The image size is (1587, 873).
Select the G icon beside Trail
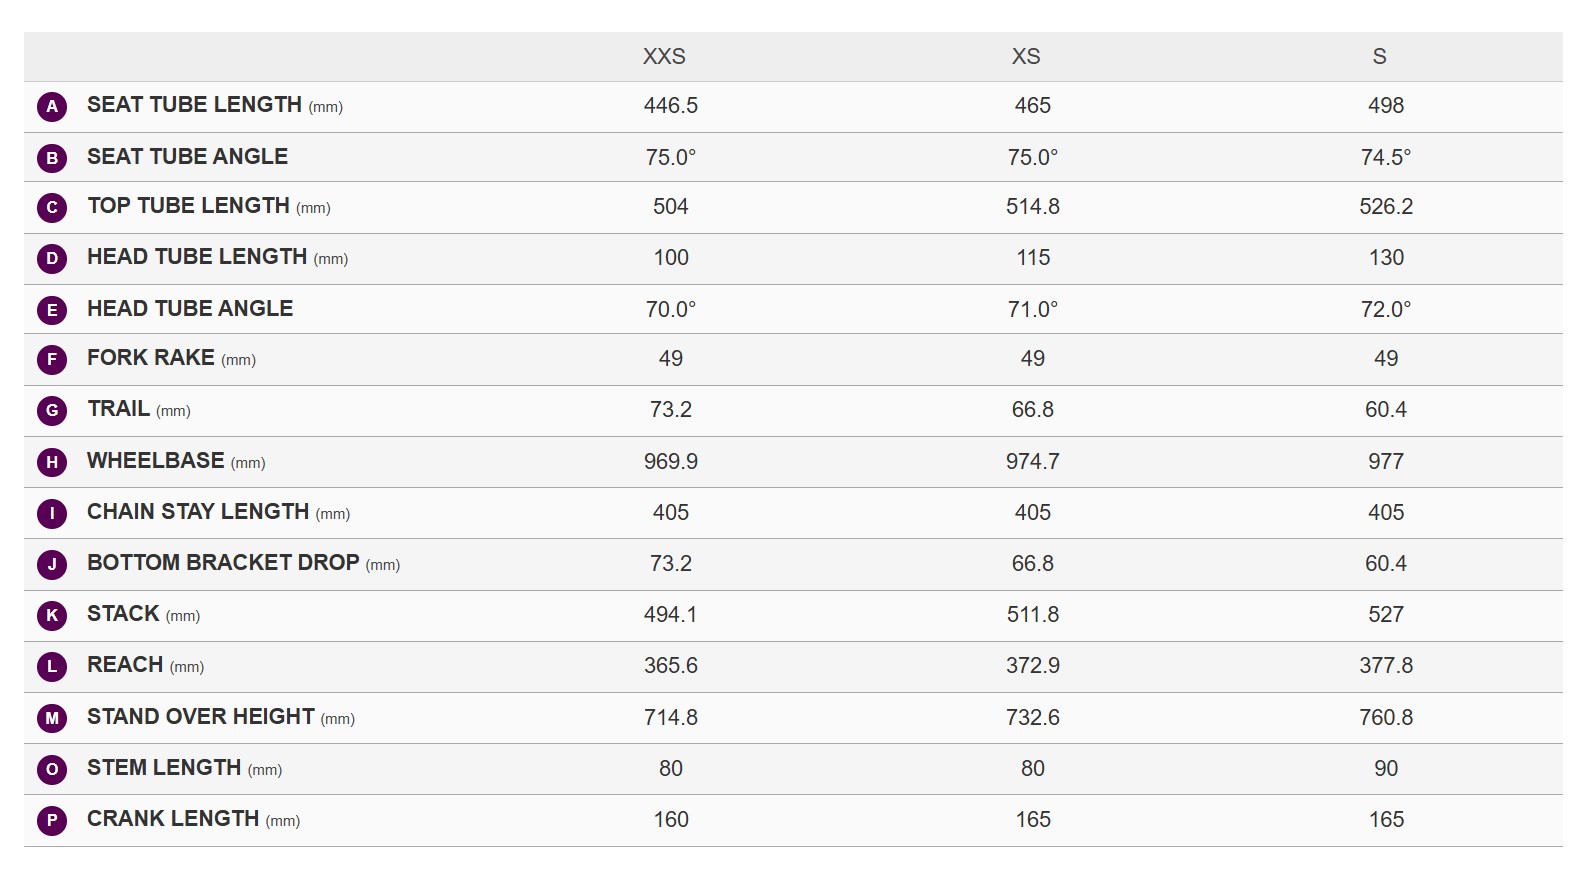click(52, 411)
